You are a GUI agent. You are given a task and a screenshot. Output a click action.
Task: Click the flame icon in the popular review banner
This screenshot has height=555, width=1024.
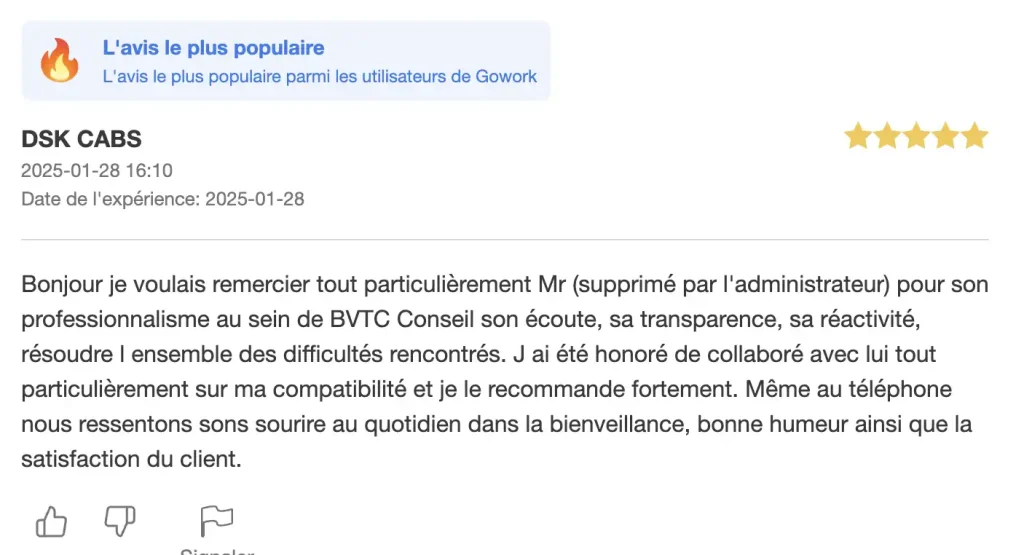coord(59,60)
